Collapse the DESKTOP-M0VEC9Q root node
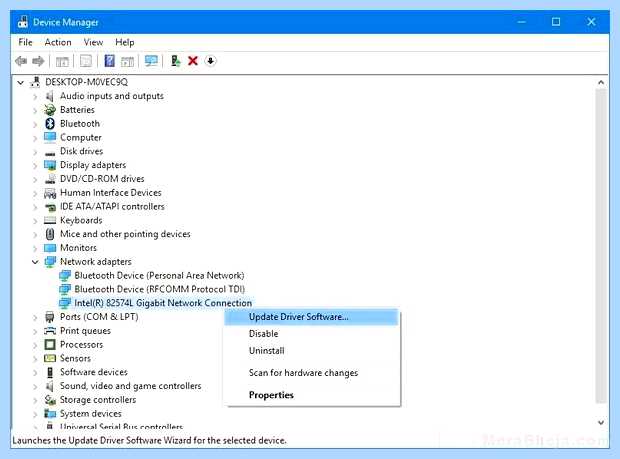 (21, 83)
